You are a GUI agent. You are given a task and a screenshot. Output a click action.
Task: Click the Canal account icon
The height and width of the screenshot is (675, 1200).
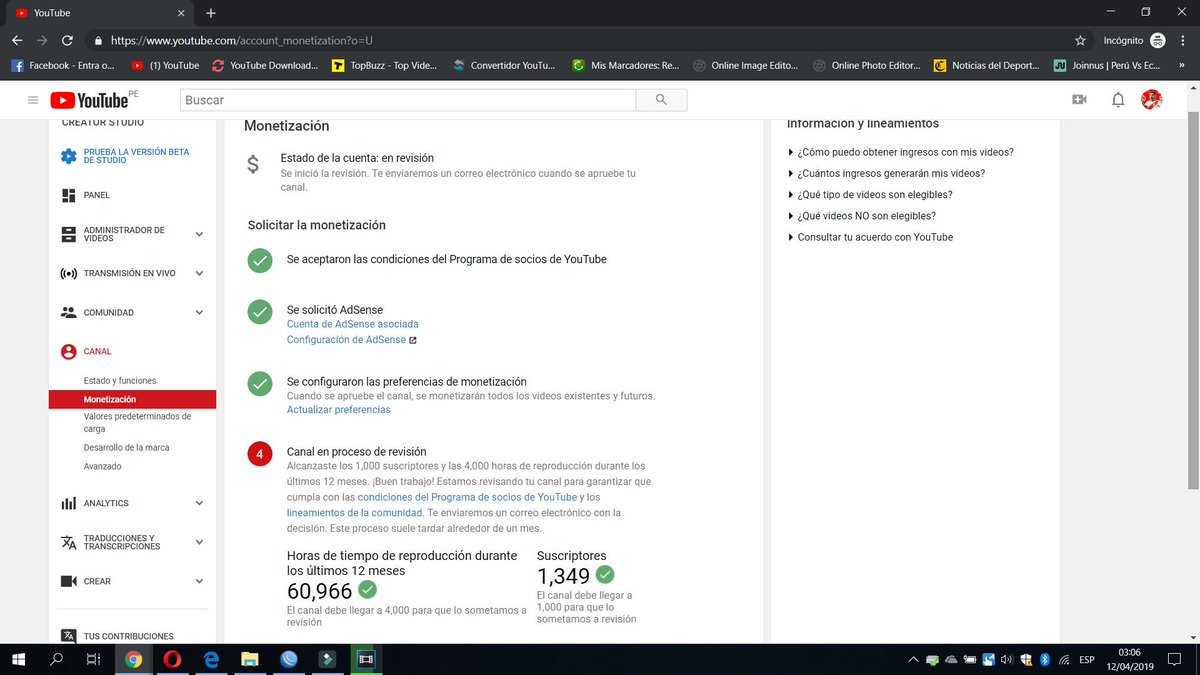click(68, 352)
